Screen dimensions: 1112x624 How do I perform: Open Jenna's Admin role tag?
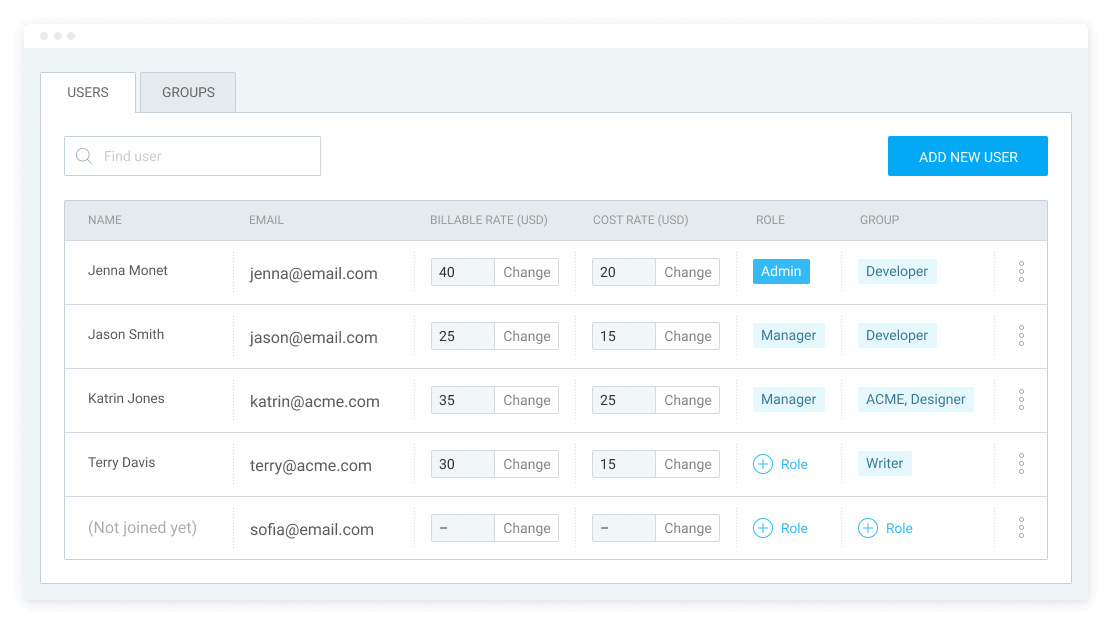(781, 271)
